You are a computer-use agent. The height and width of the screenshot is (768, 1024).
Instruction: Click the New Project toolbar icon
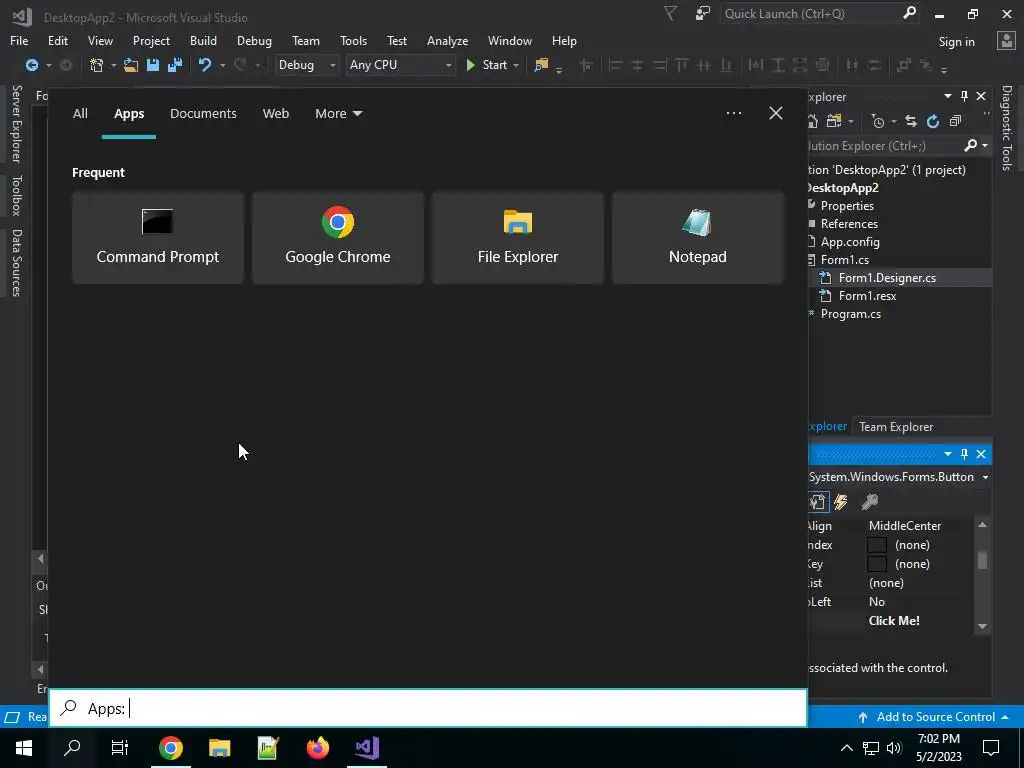(x=97, y=65)
